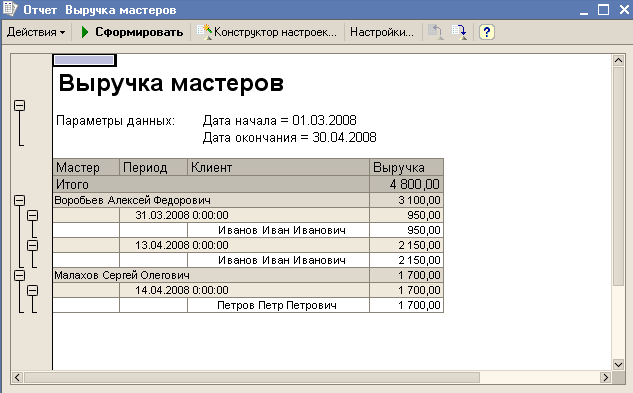This screenshot has width=633, height=393.
Task: Collapse the 31.03.2008 period group
Action: coord(33,215)
